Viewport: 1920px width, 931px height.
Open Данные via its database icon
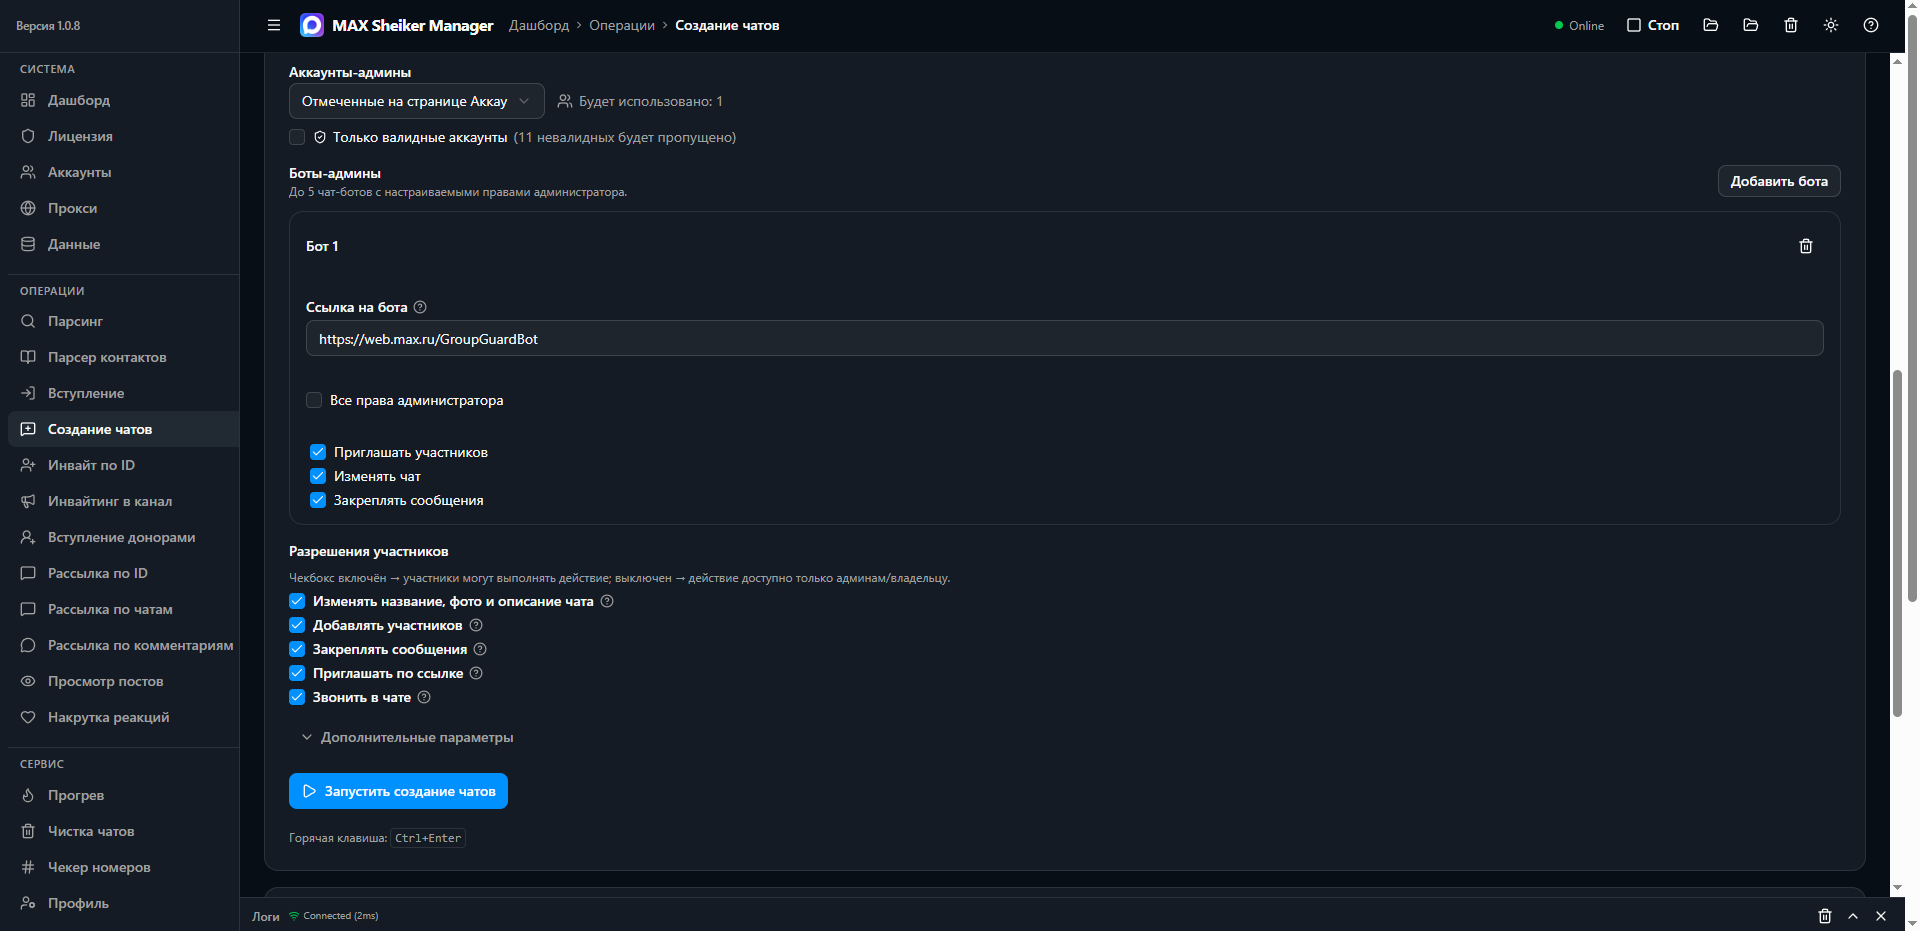tap(28, 244)
